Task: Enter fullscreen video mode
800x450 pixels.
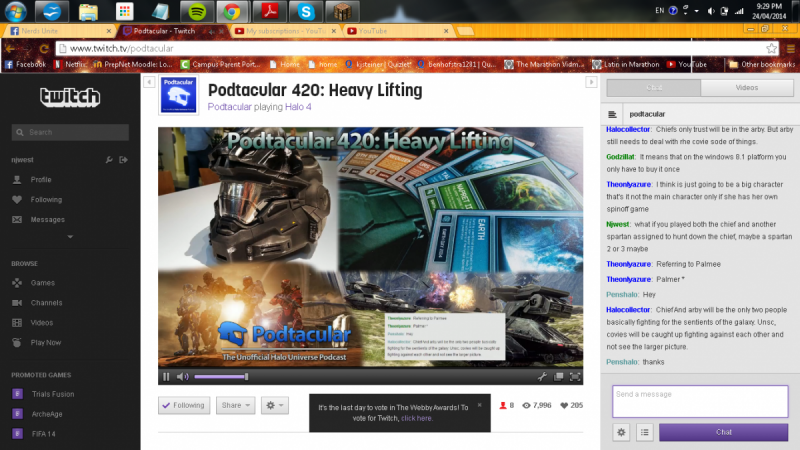Action: click(575, 377)
